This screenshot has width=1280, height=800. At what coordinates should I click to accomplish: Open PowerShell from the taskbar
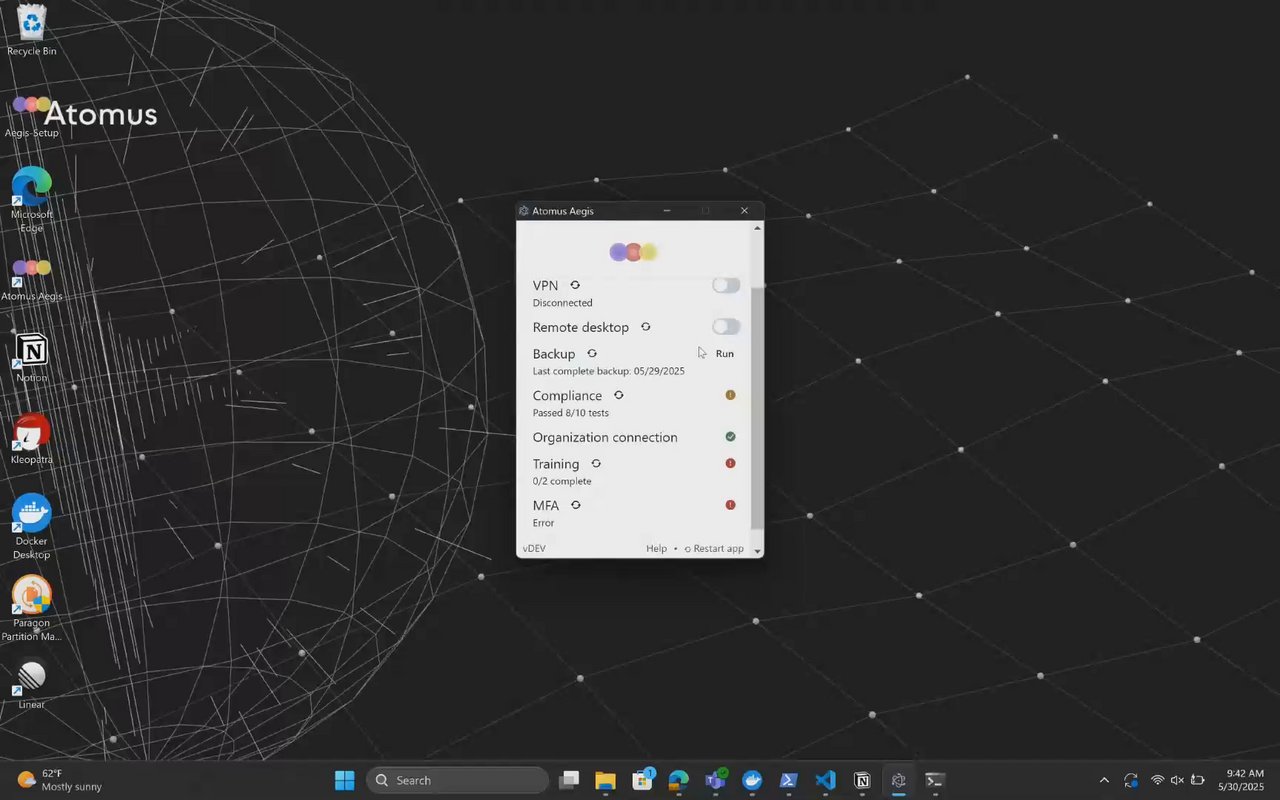[x=788, y=780]
